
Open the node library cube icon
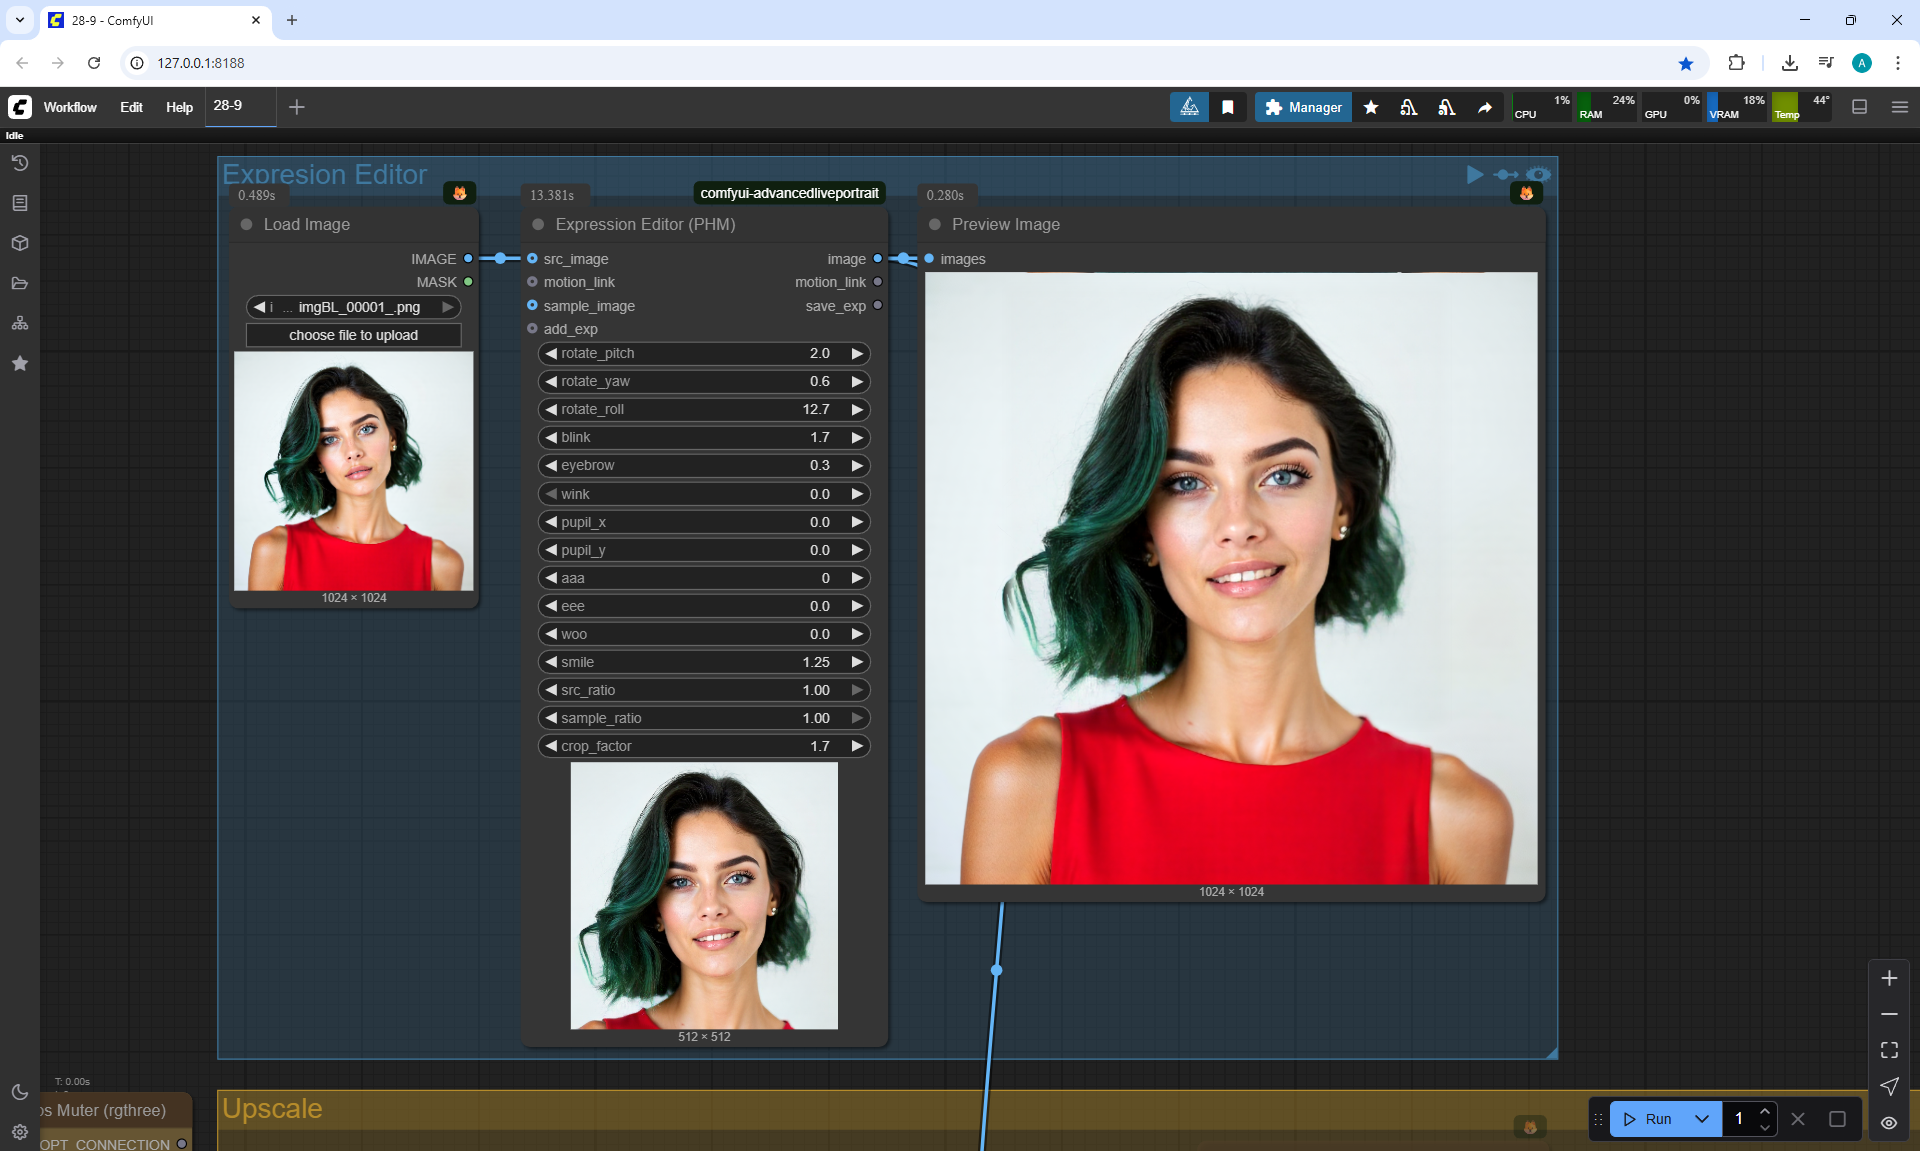pos(19,243)
